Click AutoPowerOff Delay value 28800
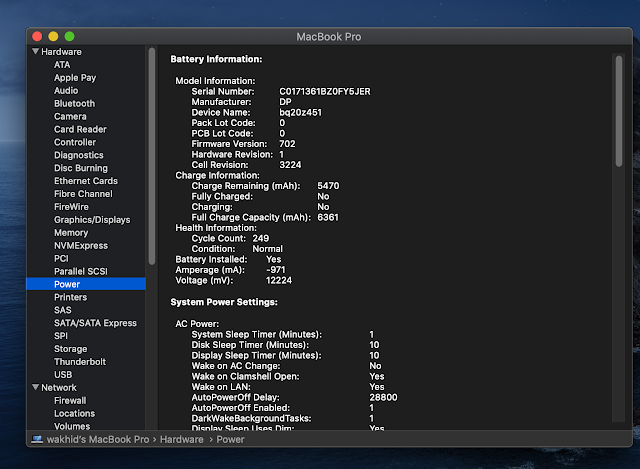Viewport: 640px width, 469px height. (383, 398)
